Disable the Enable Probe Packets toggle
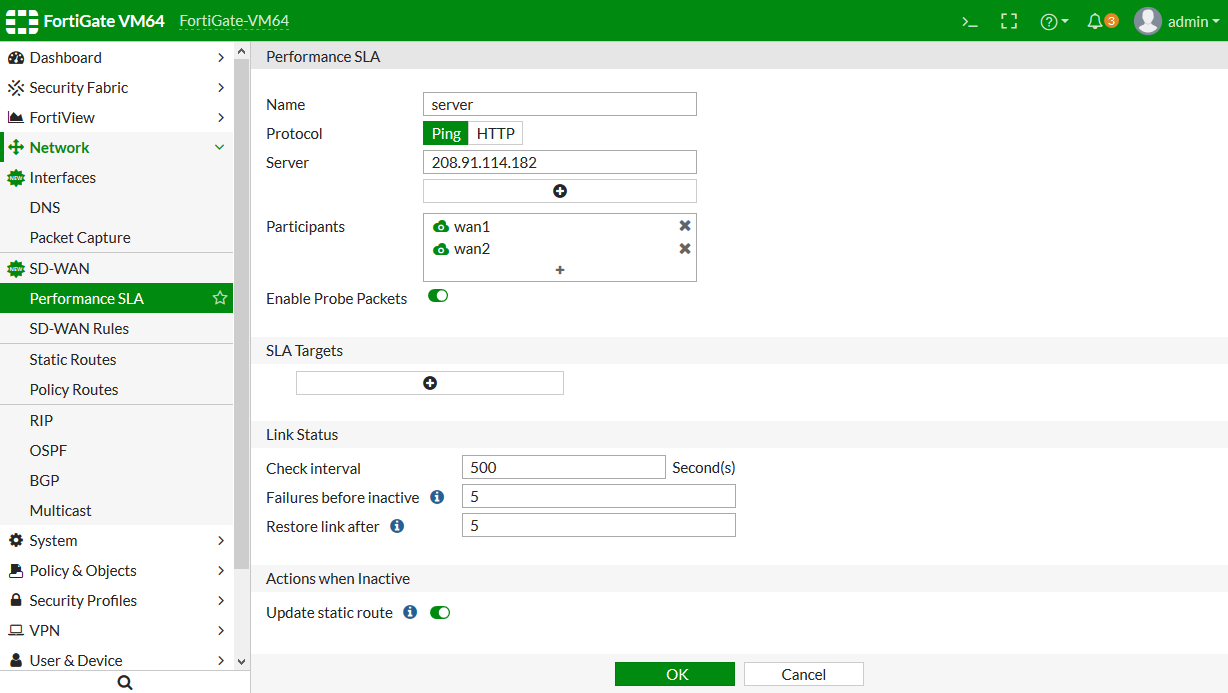The height and width of the screenshot is (693, 1228). tap(438, 296)
